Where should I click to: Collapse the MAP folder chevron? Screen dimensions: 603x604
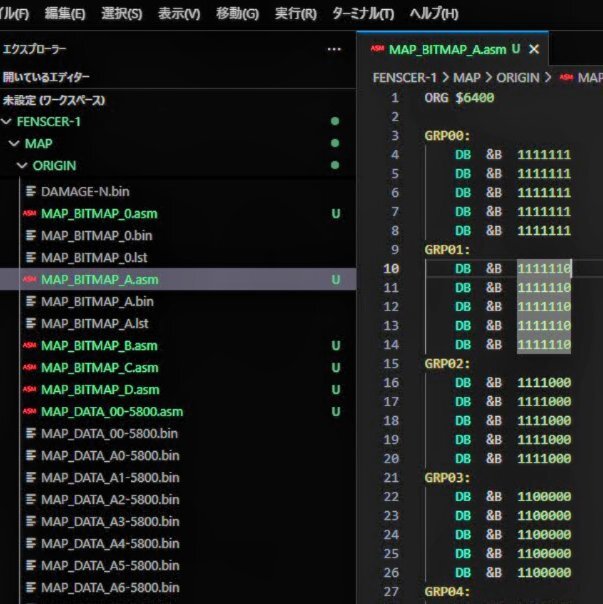pyautogui.click(x=14, y=144)
